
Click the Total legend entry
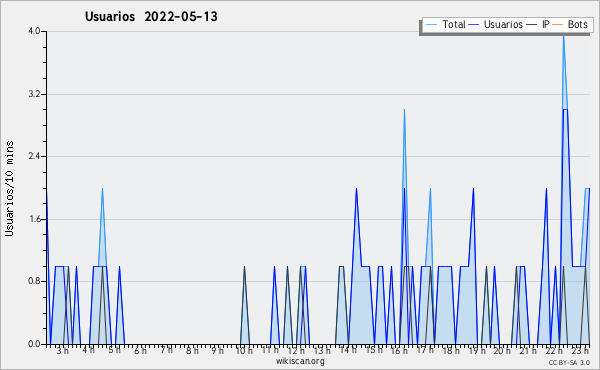coord(445,24)
